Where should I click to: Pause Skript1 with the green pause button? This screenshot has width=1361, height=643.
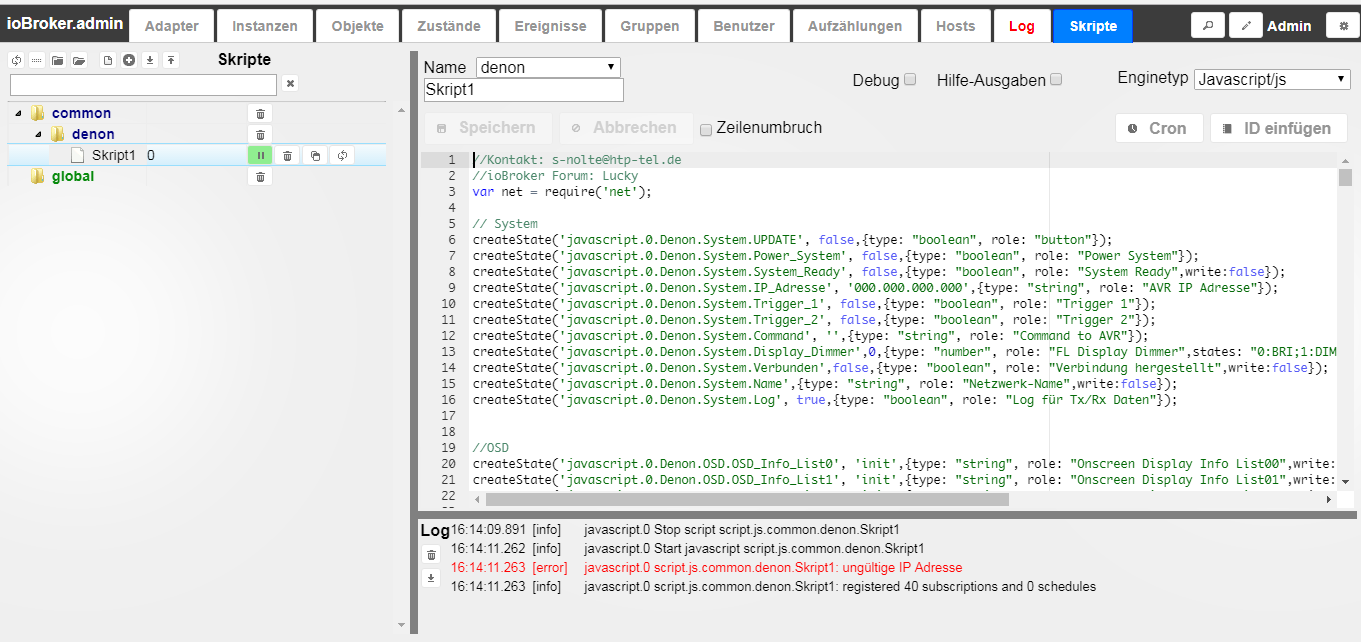[x=260, y=155]
